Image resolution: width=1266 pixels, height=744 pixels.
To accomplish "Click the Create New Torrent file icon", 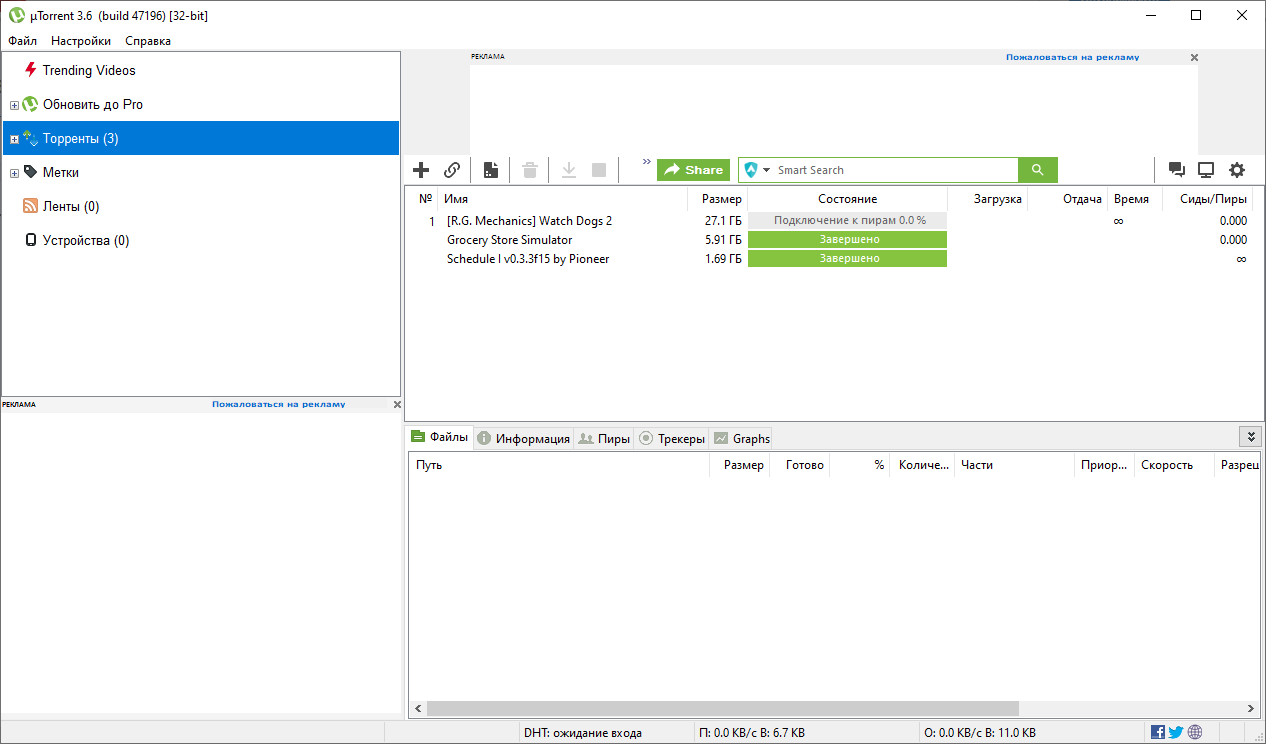I will point(491,170).
